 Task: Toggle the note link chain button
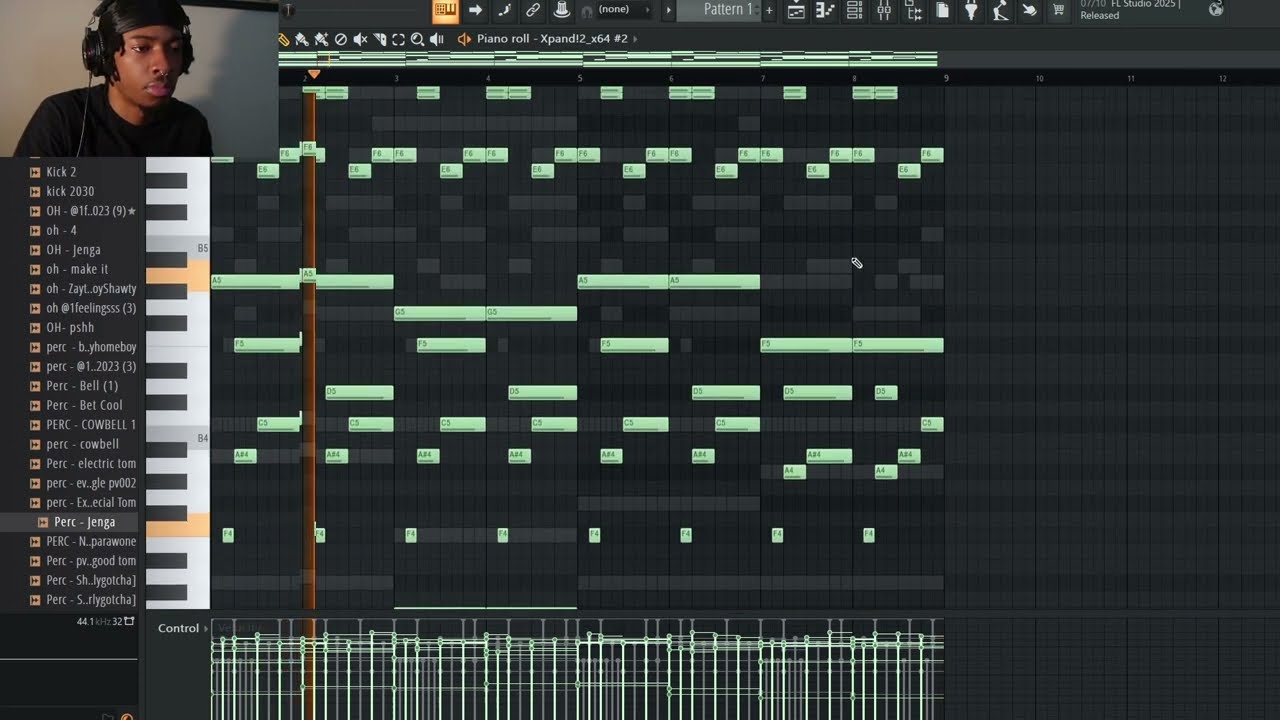(x=532, y=9)
